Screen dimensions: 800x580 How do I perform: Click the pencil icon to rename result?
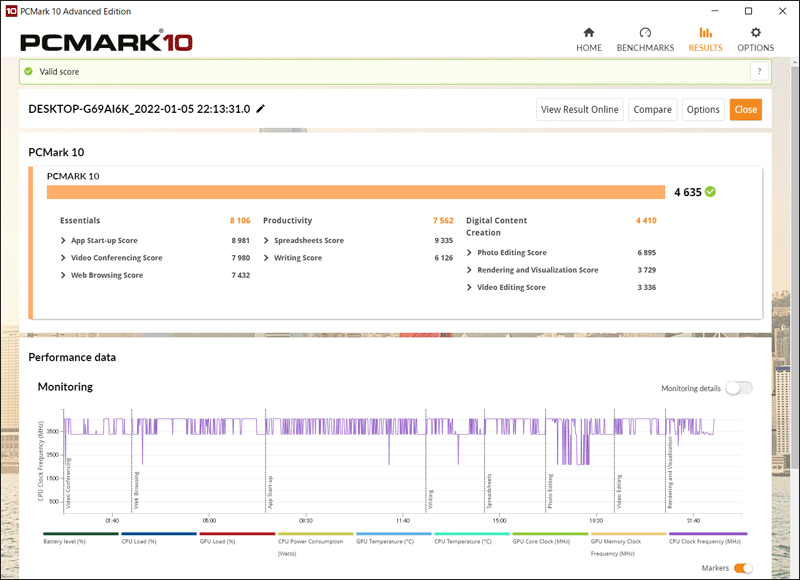(260, 109)
